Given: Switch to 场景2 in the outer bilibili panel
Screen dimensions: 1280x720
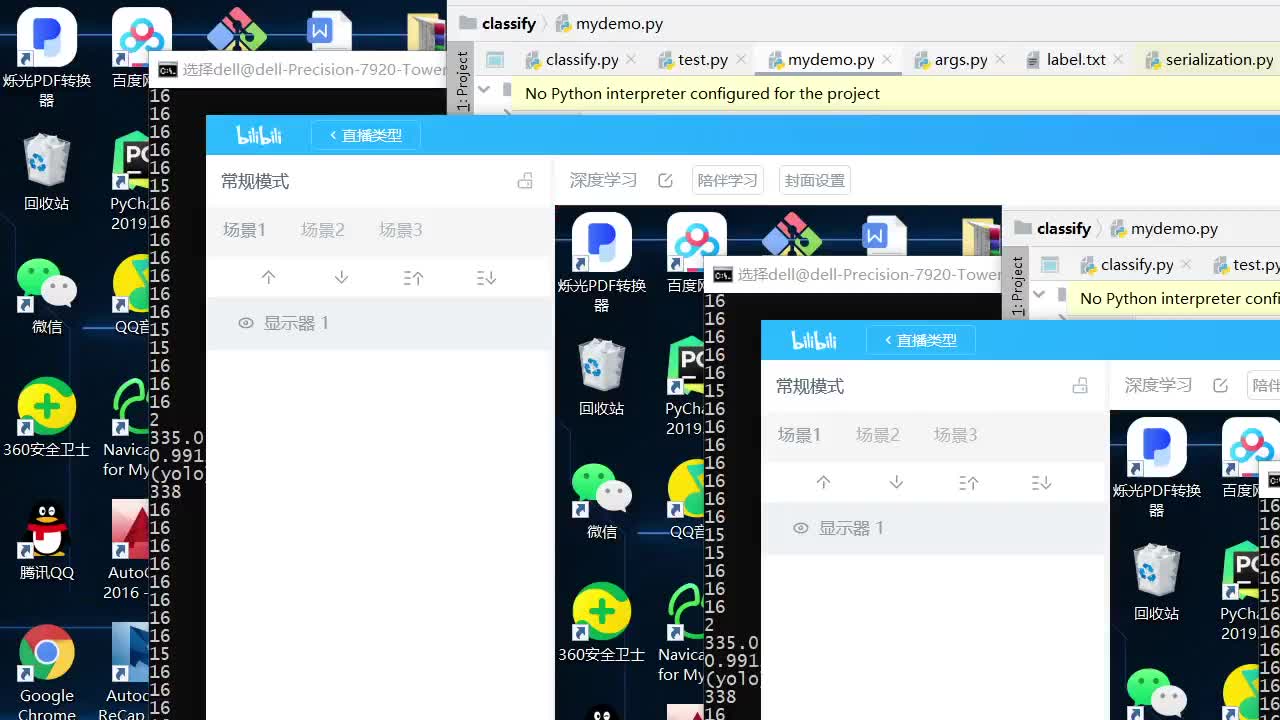Looking at the screenshot, I should coord(322,230).
